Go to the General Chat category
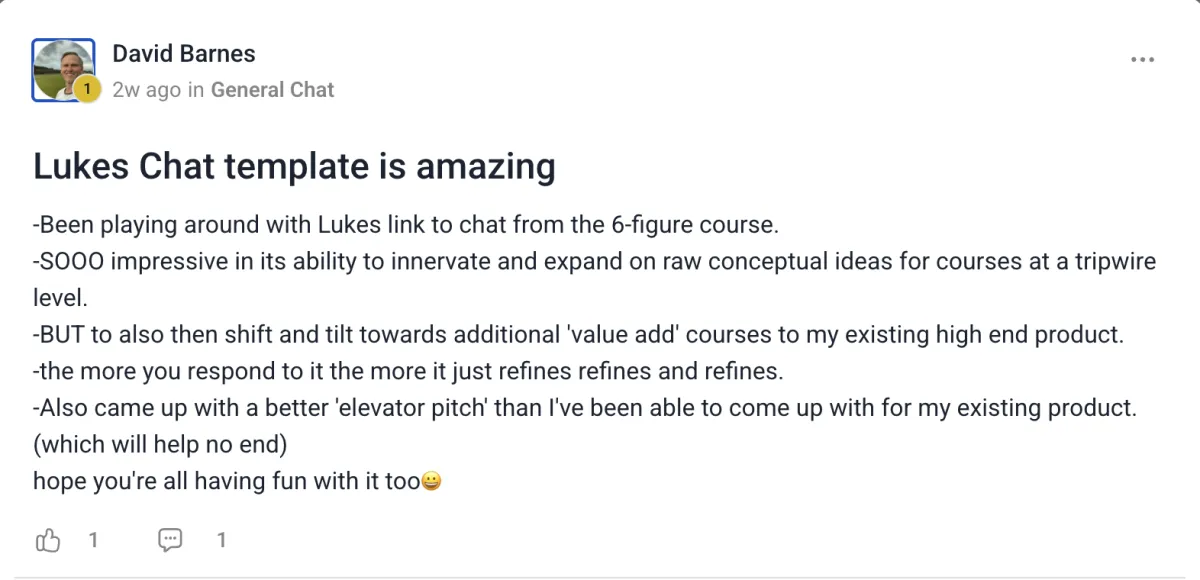Screen dimensions: 1200x580 [272, 90]
